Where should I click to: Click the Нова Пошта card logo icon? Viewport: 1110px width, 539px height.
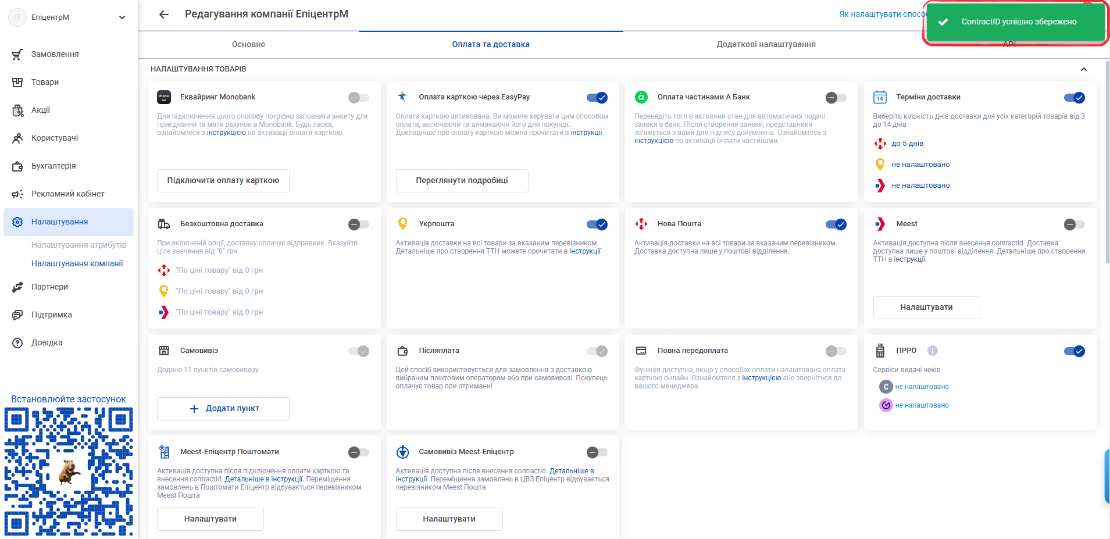point(641,224)
